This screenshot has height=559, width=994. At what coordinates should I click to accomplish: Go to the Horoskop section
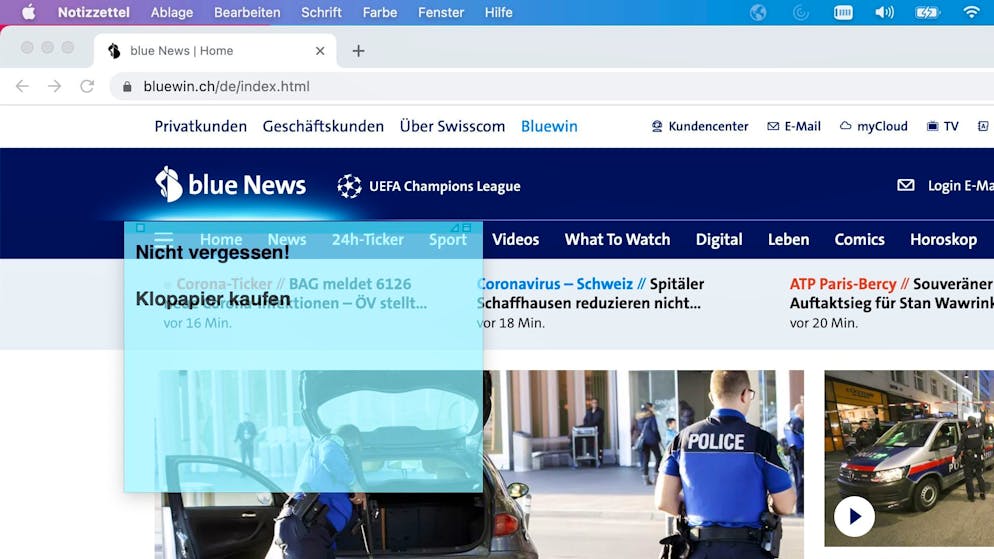(943, 239)
